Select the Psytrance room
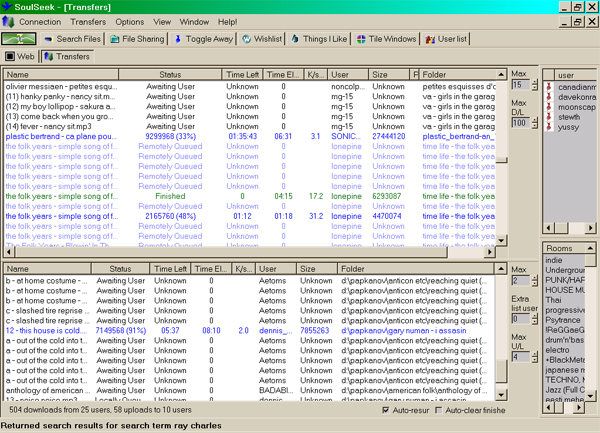Image resolution: width=600 pixels, height=433 pixels. [x=564, y=320]
